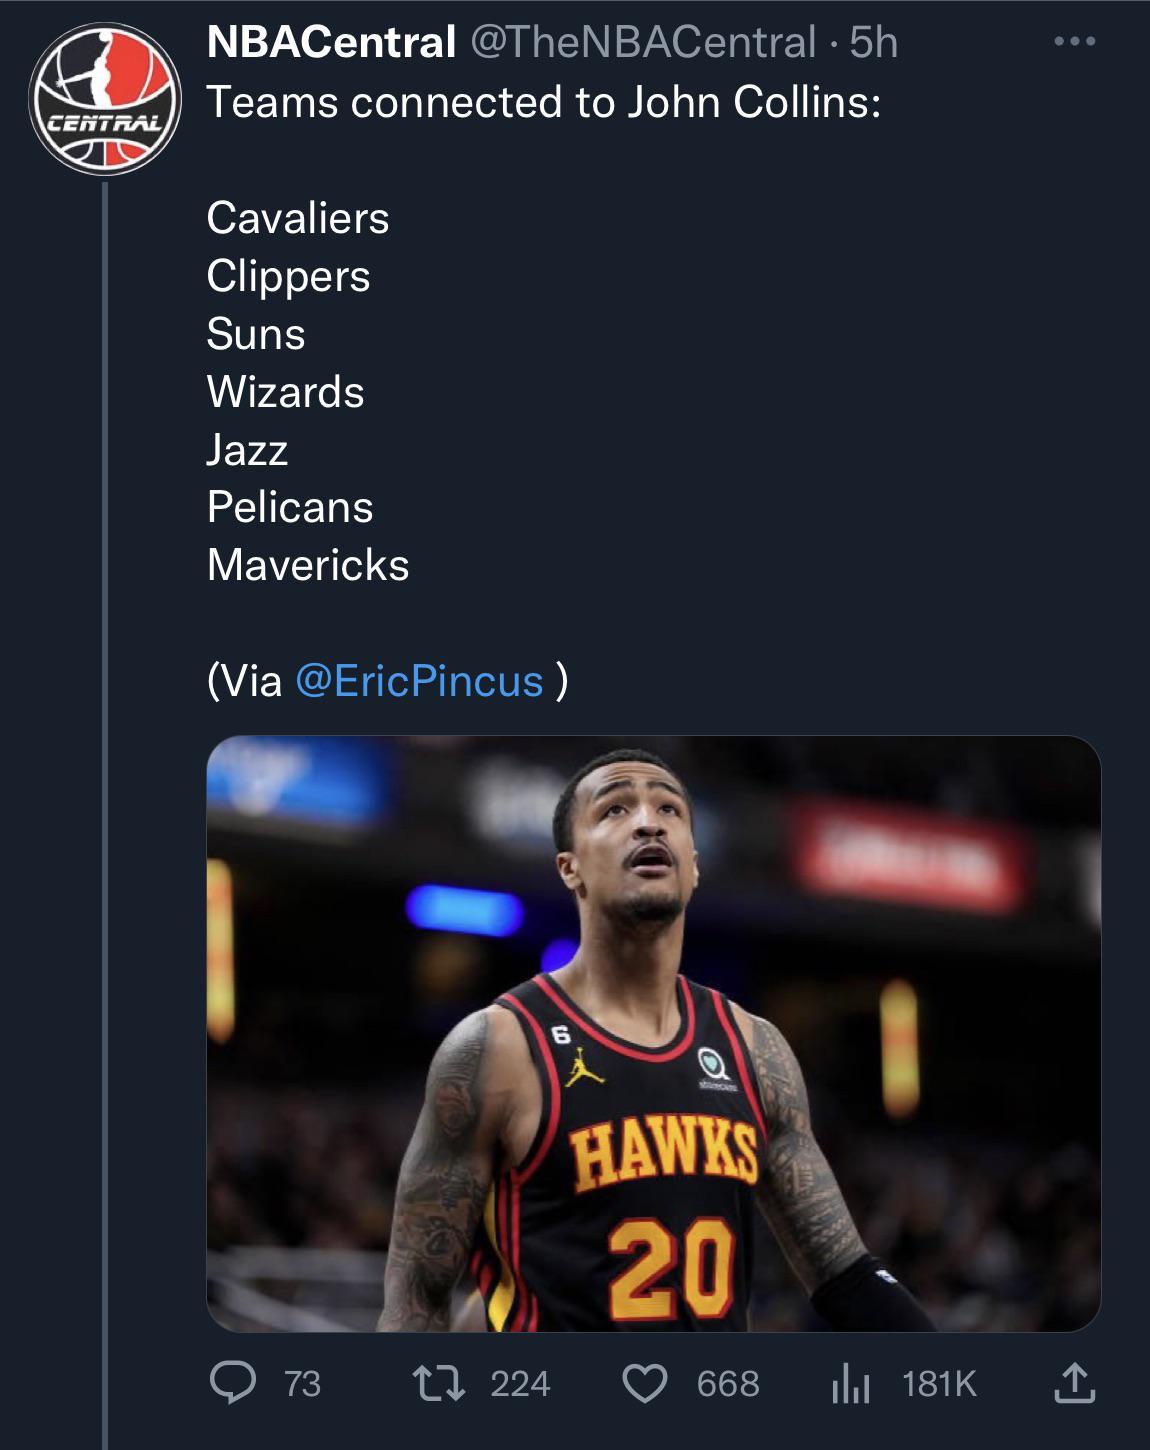Click the 224 retweets count

520,1384
